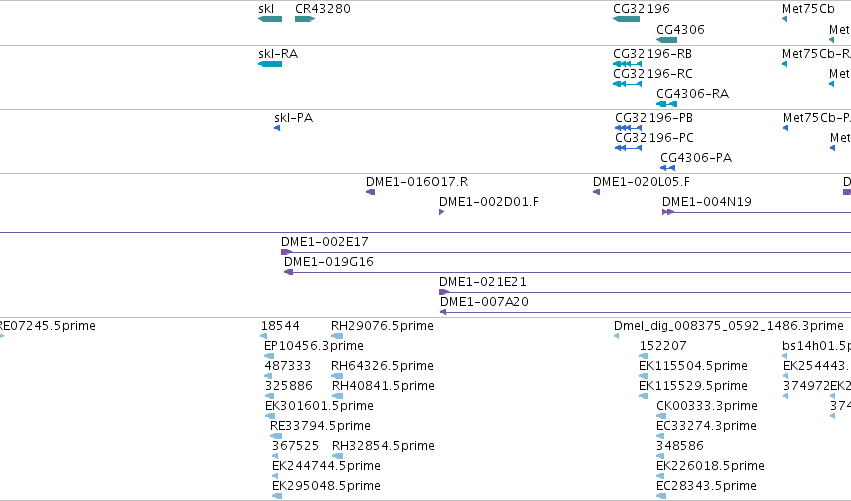Click the RH32854.5prime EST
851x501 pixels.
pos(338,457)
